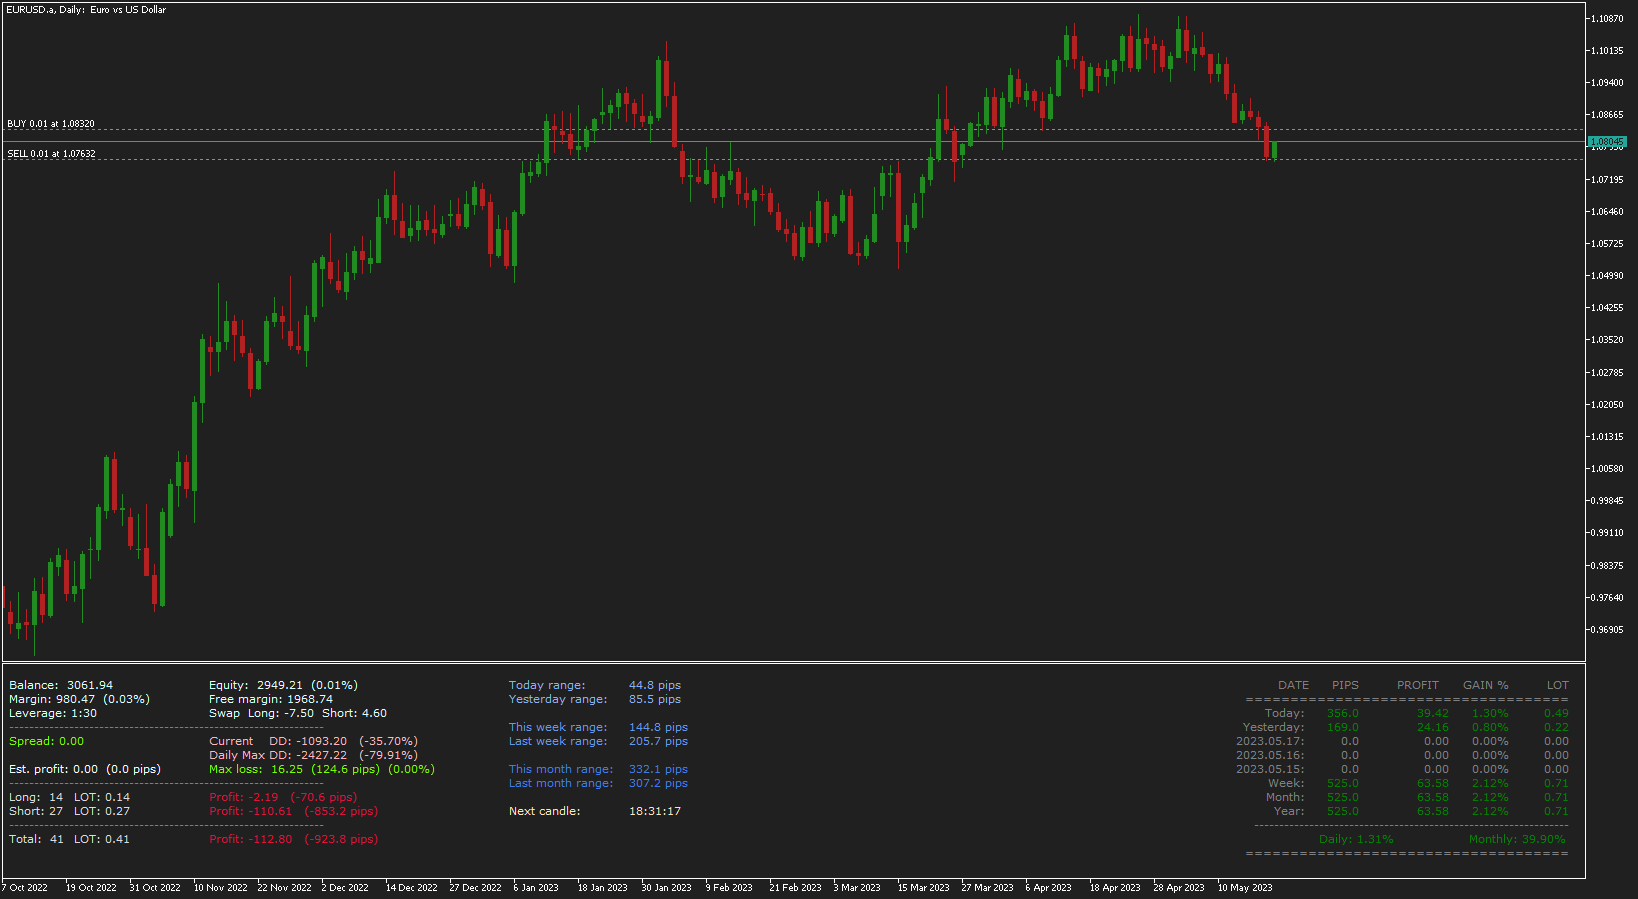Click the EURUSD.a Daily chart title
1638x899 pixels.
pyautogui.click(x=86, y=9)
